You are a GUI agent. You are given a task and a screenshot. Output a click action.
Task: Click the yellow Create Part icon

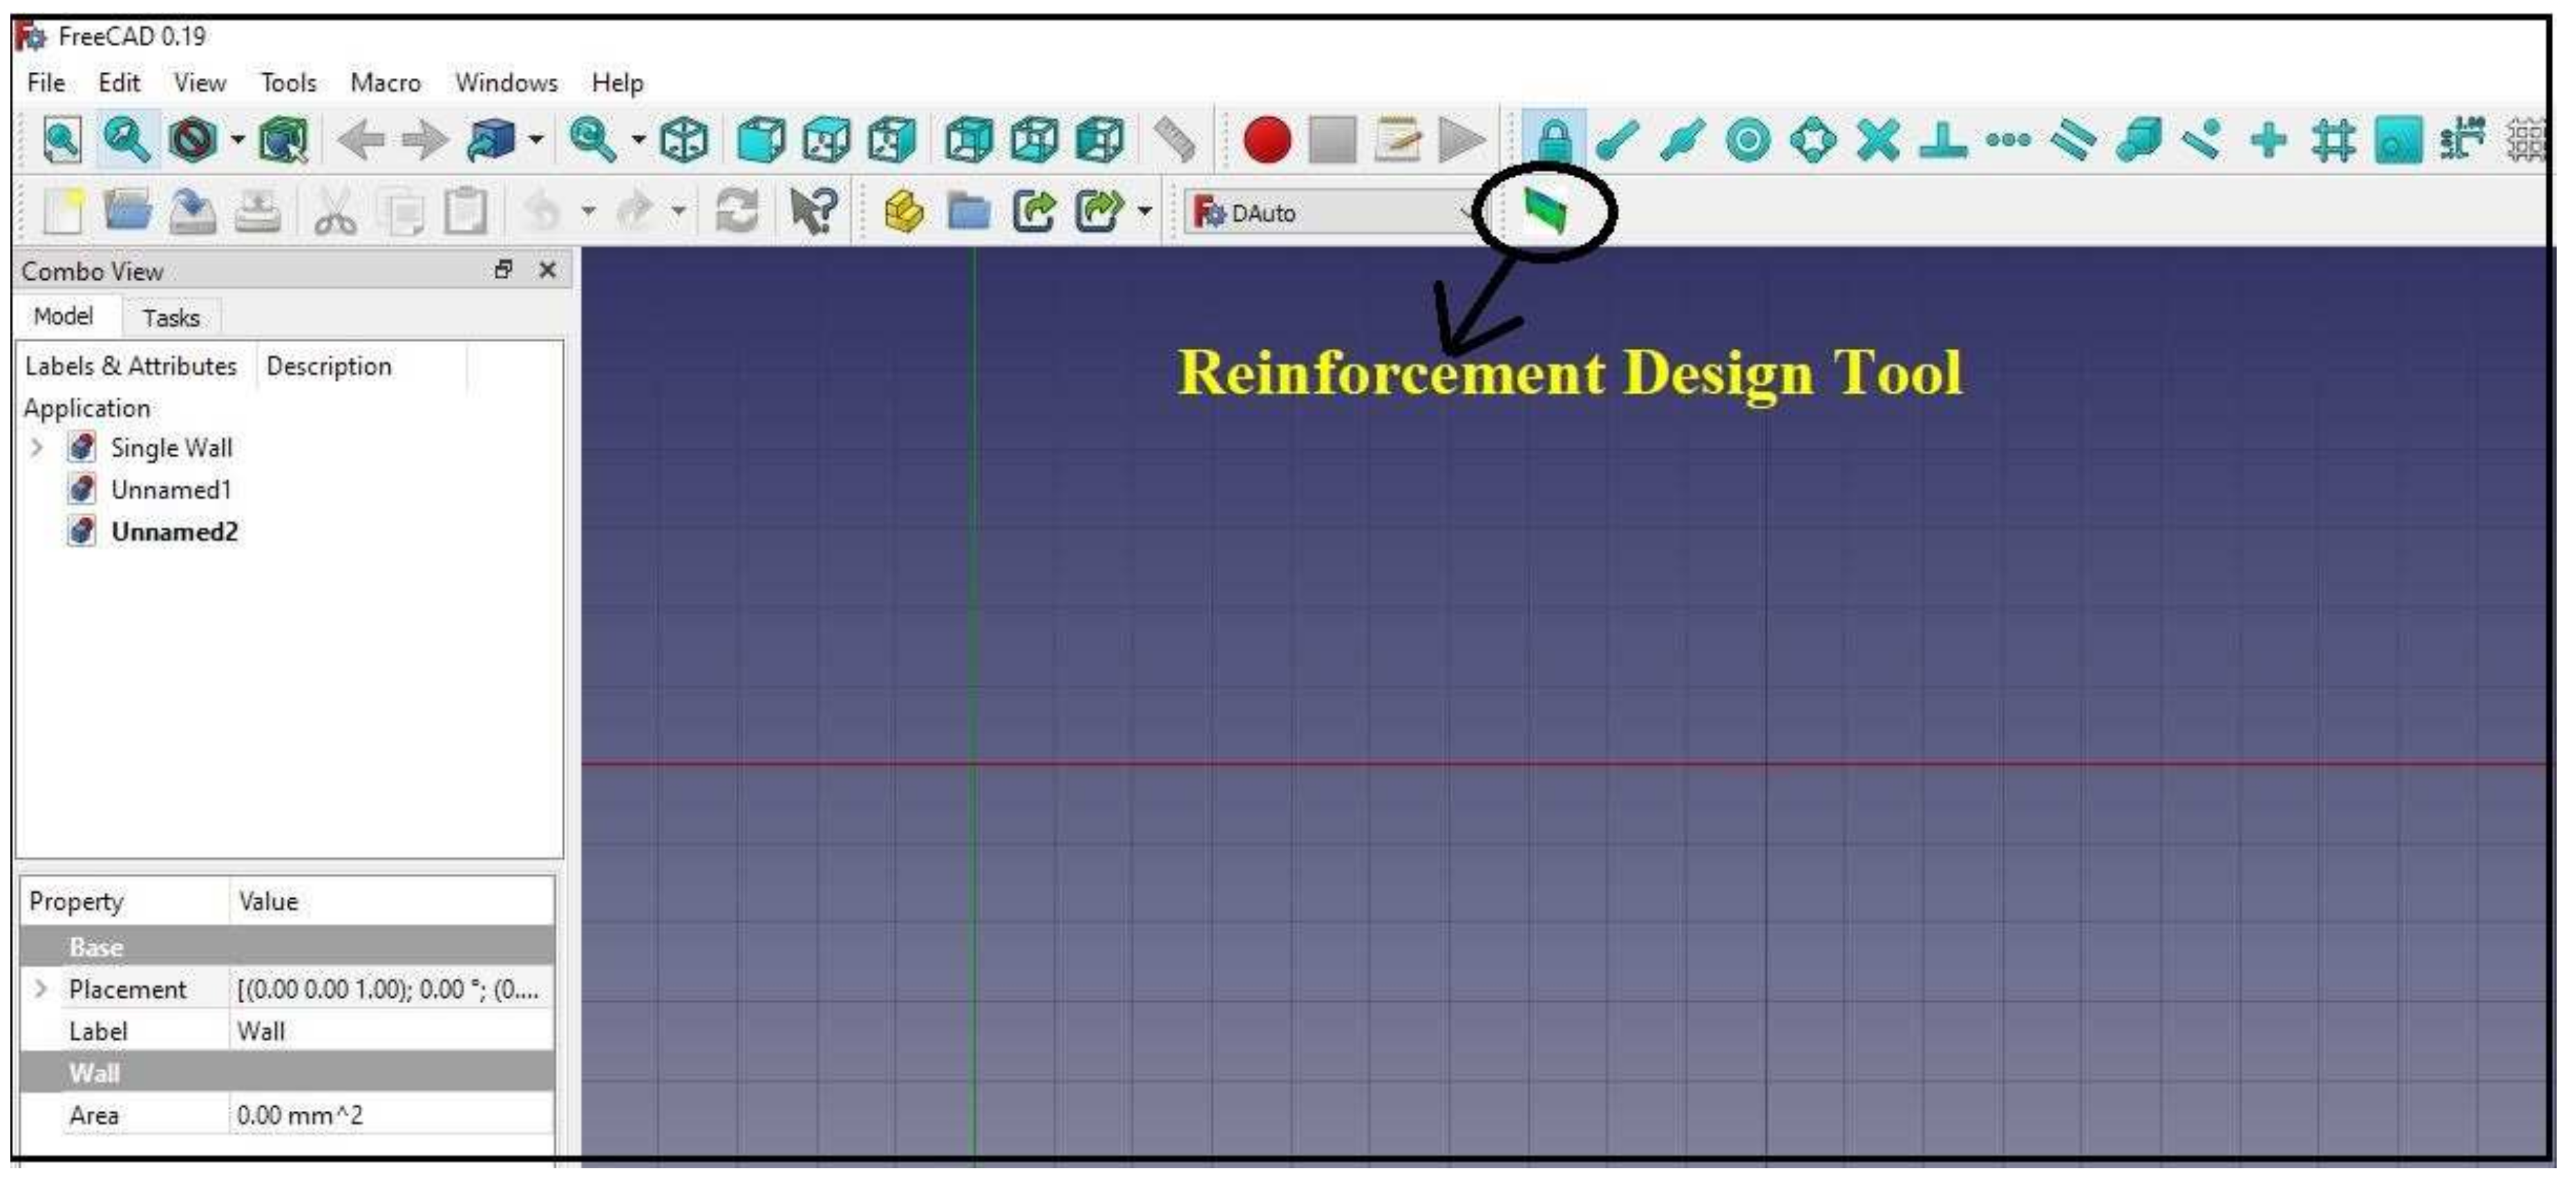(904, 211)
